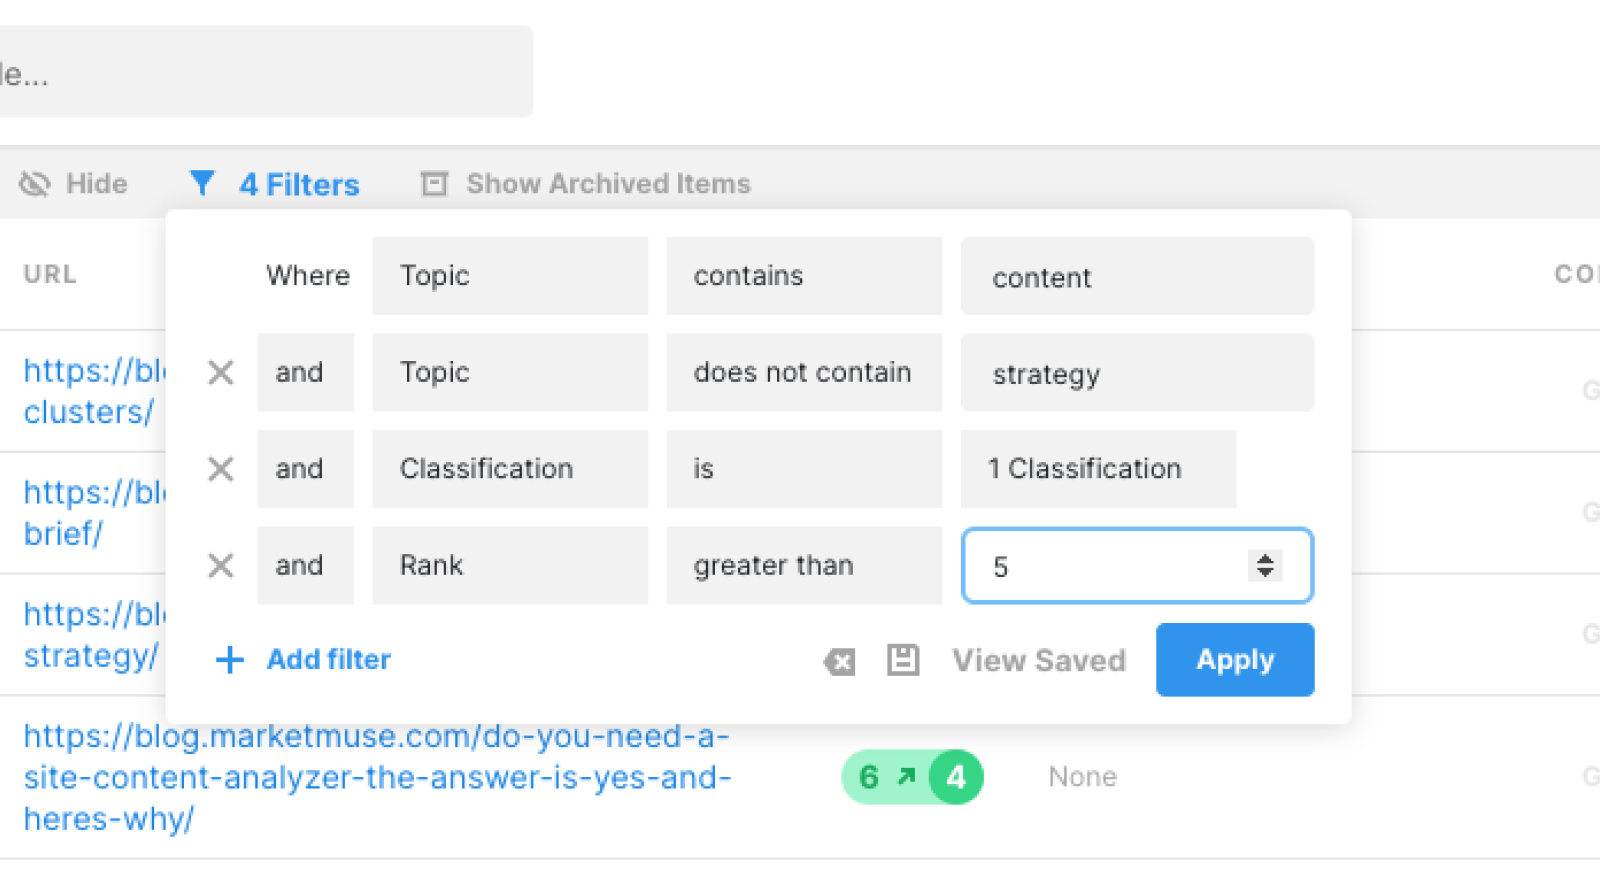Open the greater than operator dropdown
Image resolution: width=1600 pixels, height=875 pixels.
(804, 566)
